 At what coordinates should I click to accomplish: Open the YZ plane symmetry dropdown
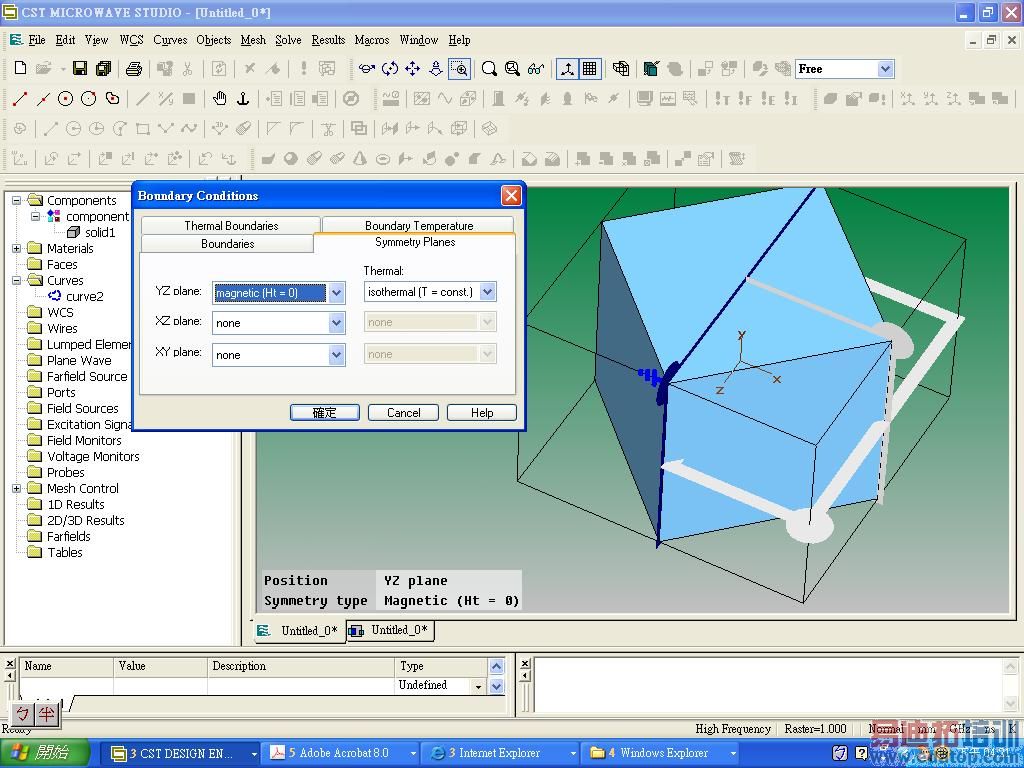(x=337, y=293)
